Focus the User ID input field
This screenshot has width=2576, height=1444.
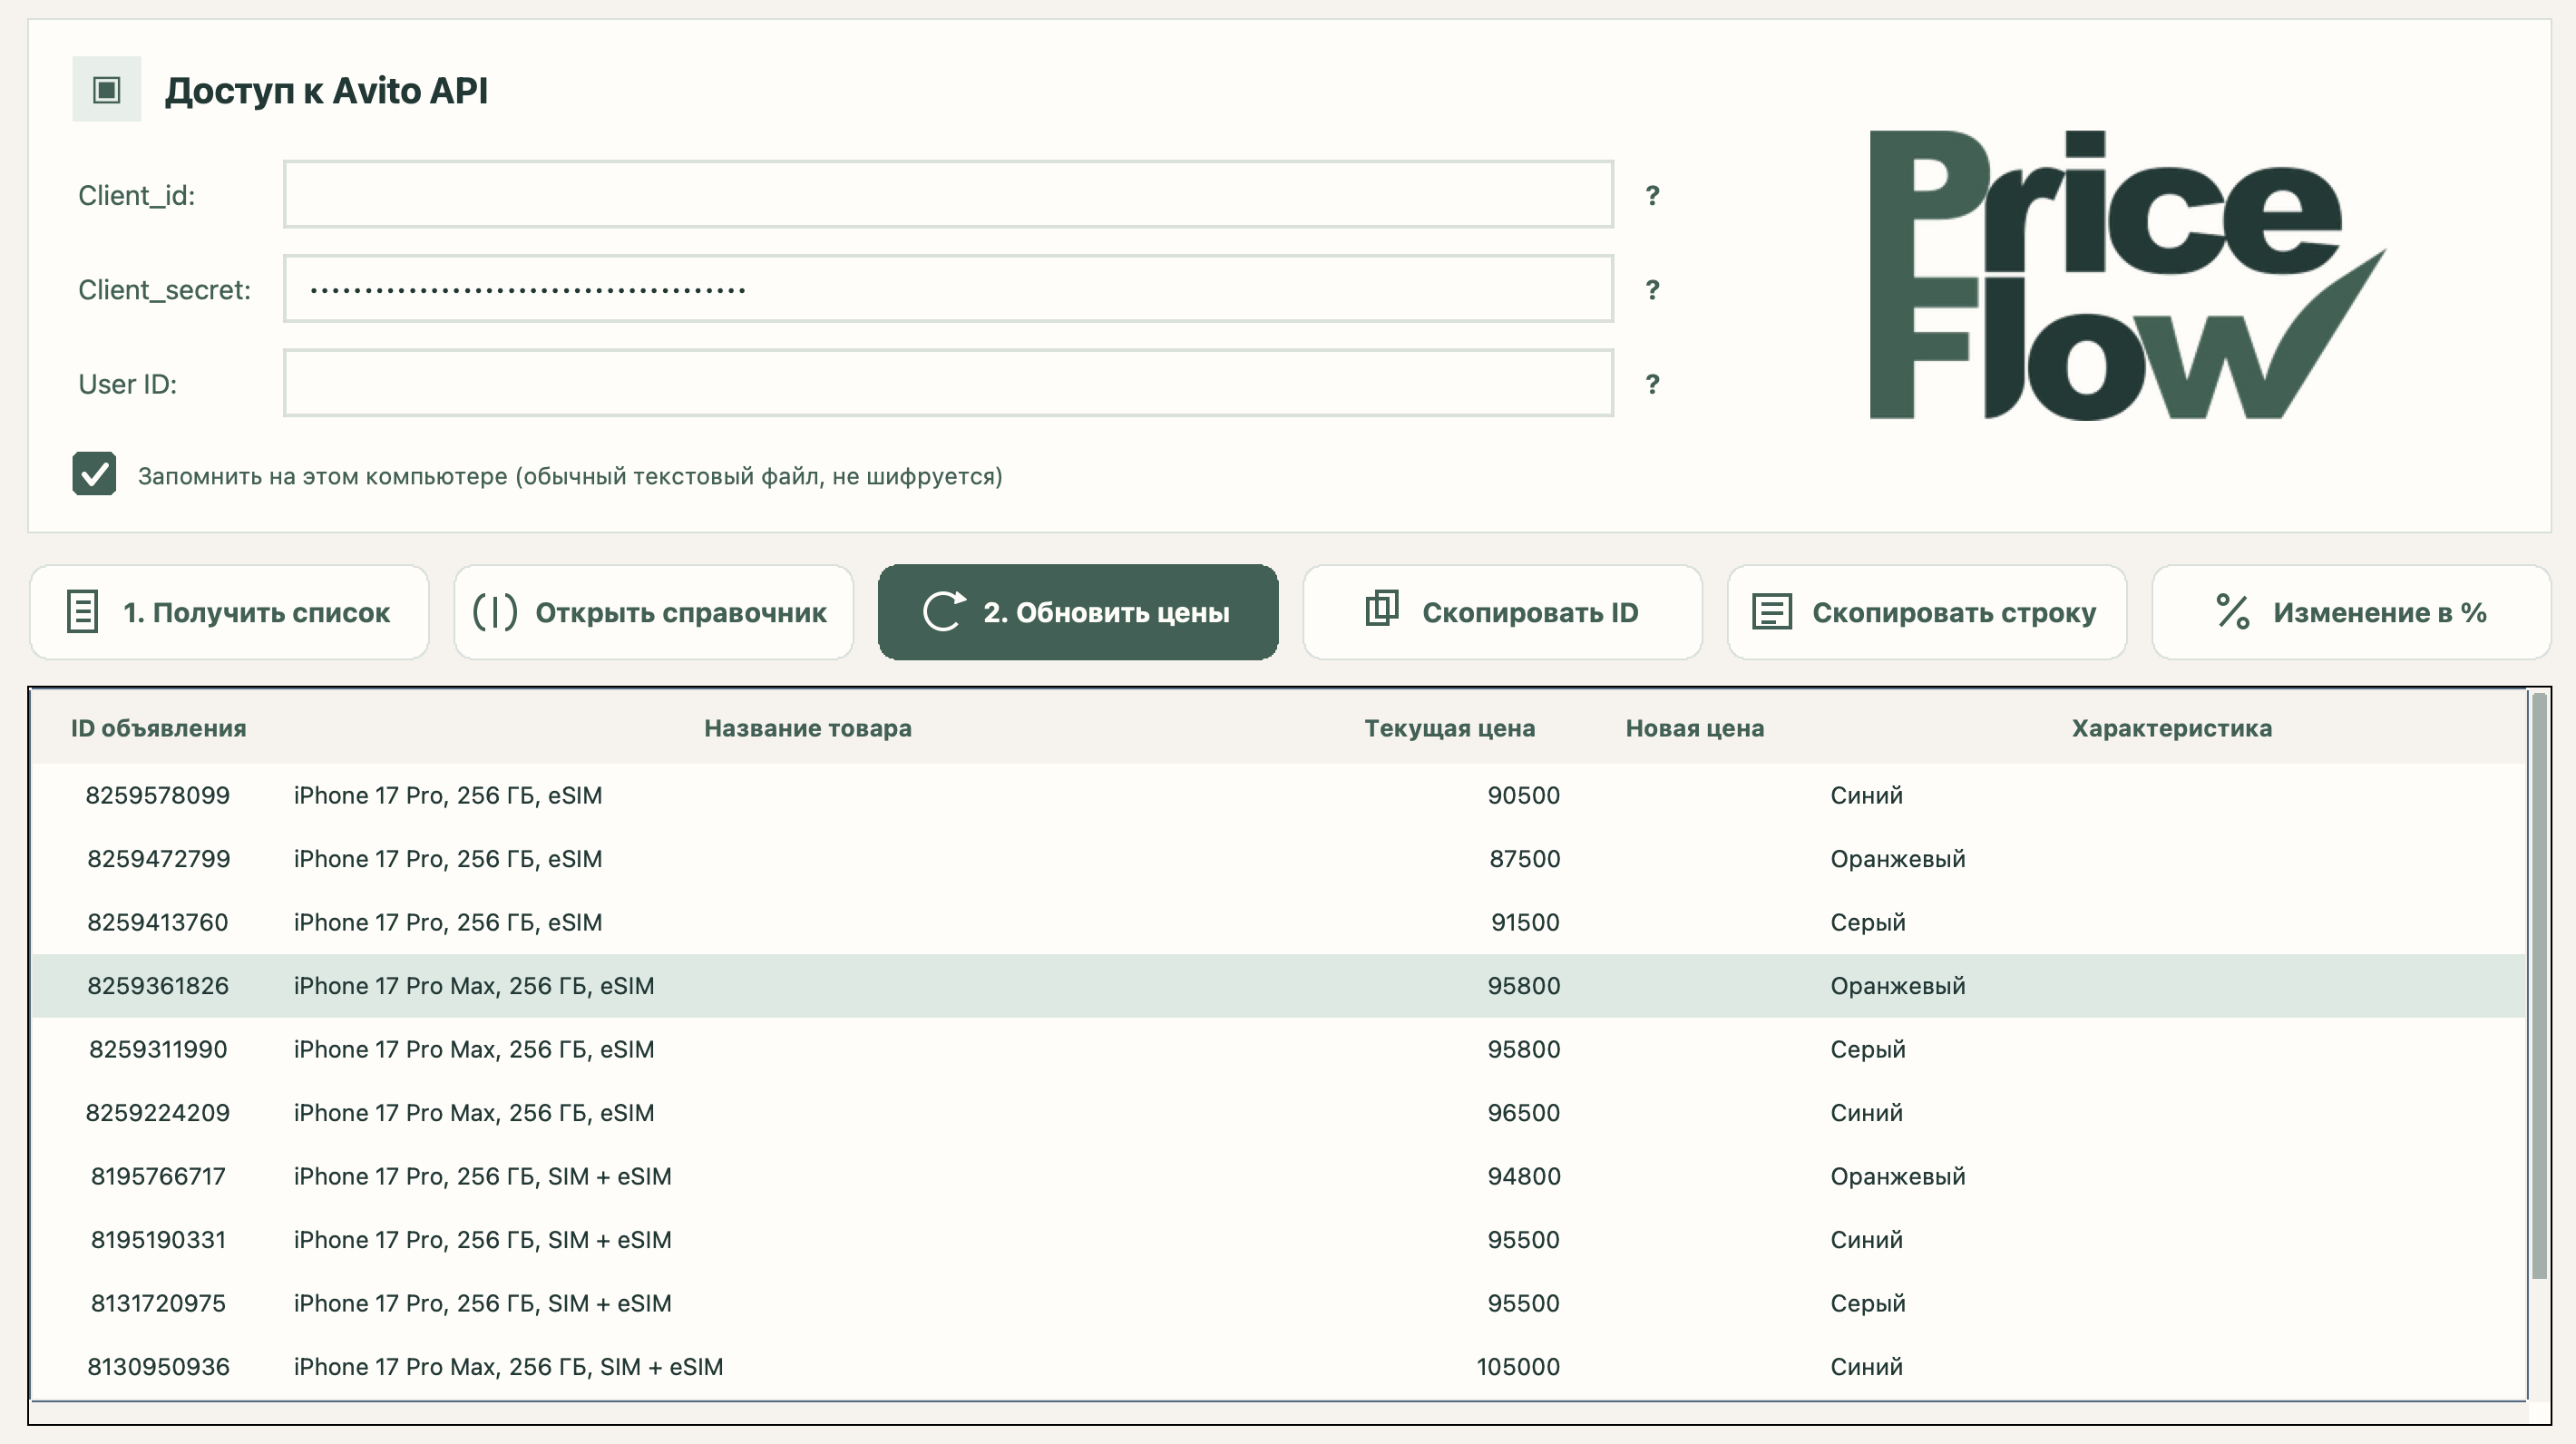tap(948, 382)
